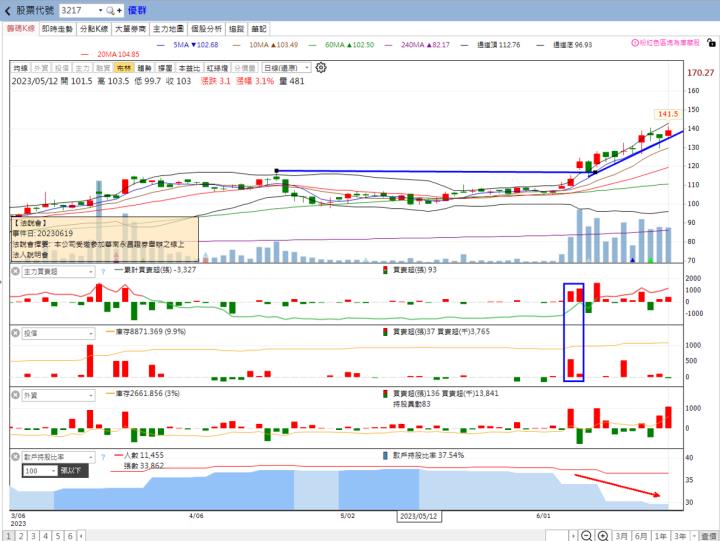
Task: Open the dropdown arrow next to 3年
Action: click(x=694, y=536)
